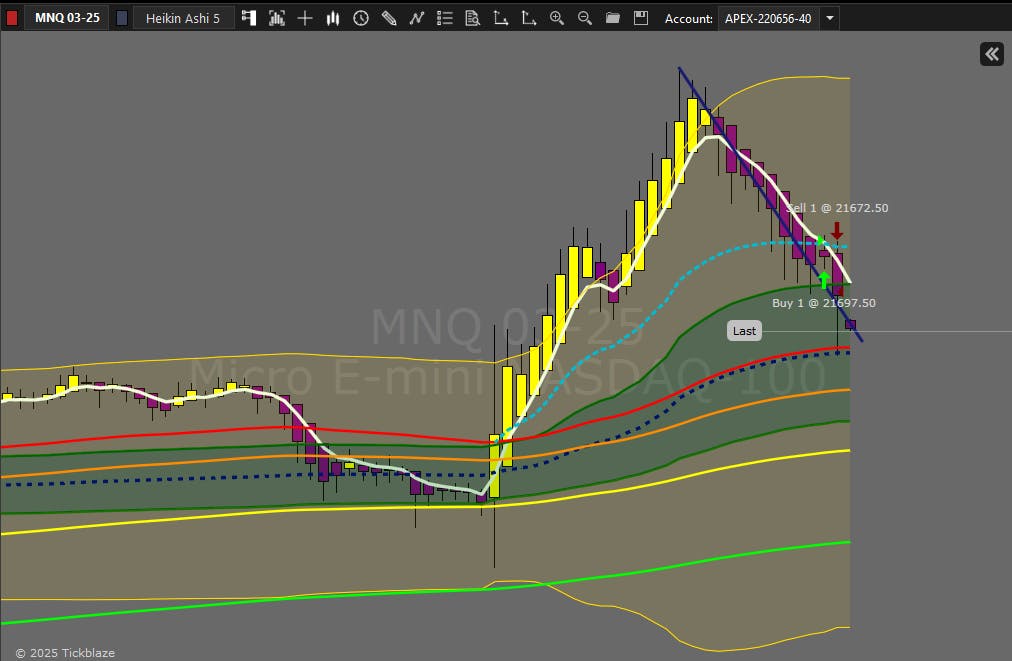Viewport: 1012px width, 661px height.
Task: Click the red symbol link square
Action: point(12,17)
